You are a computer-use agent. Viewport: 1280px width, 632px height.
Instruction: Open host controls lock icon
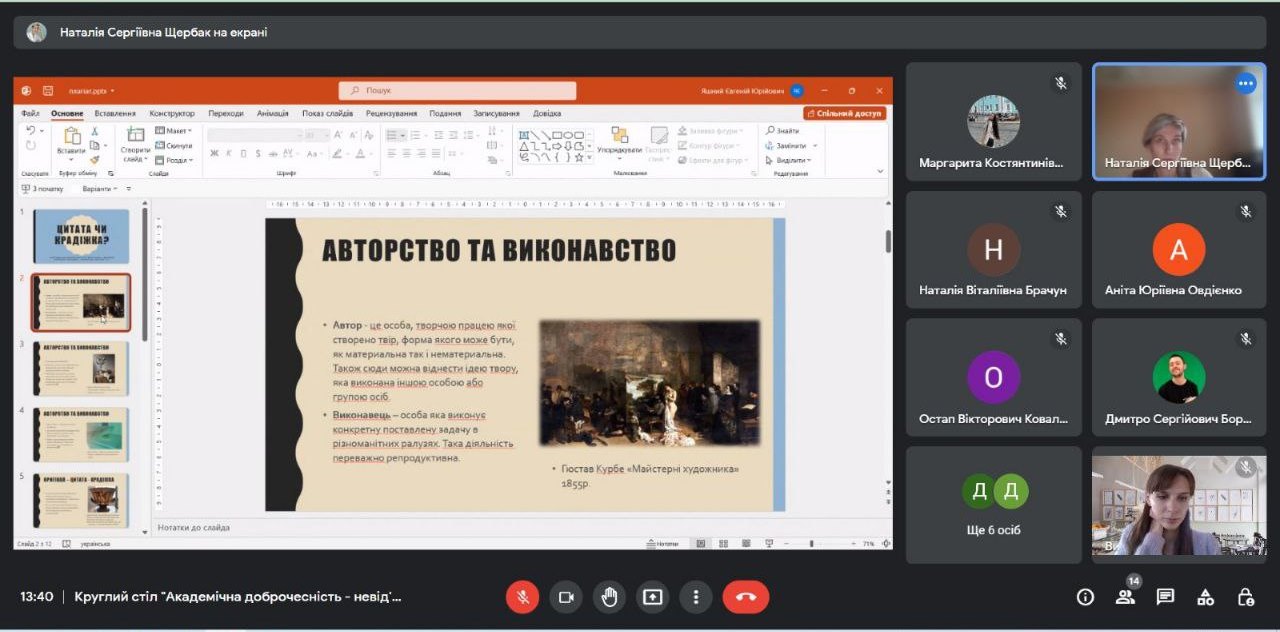click(x=1245, y=597)
